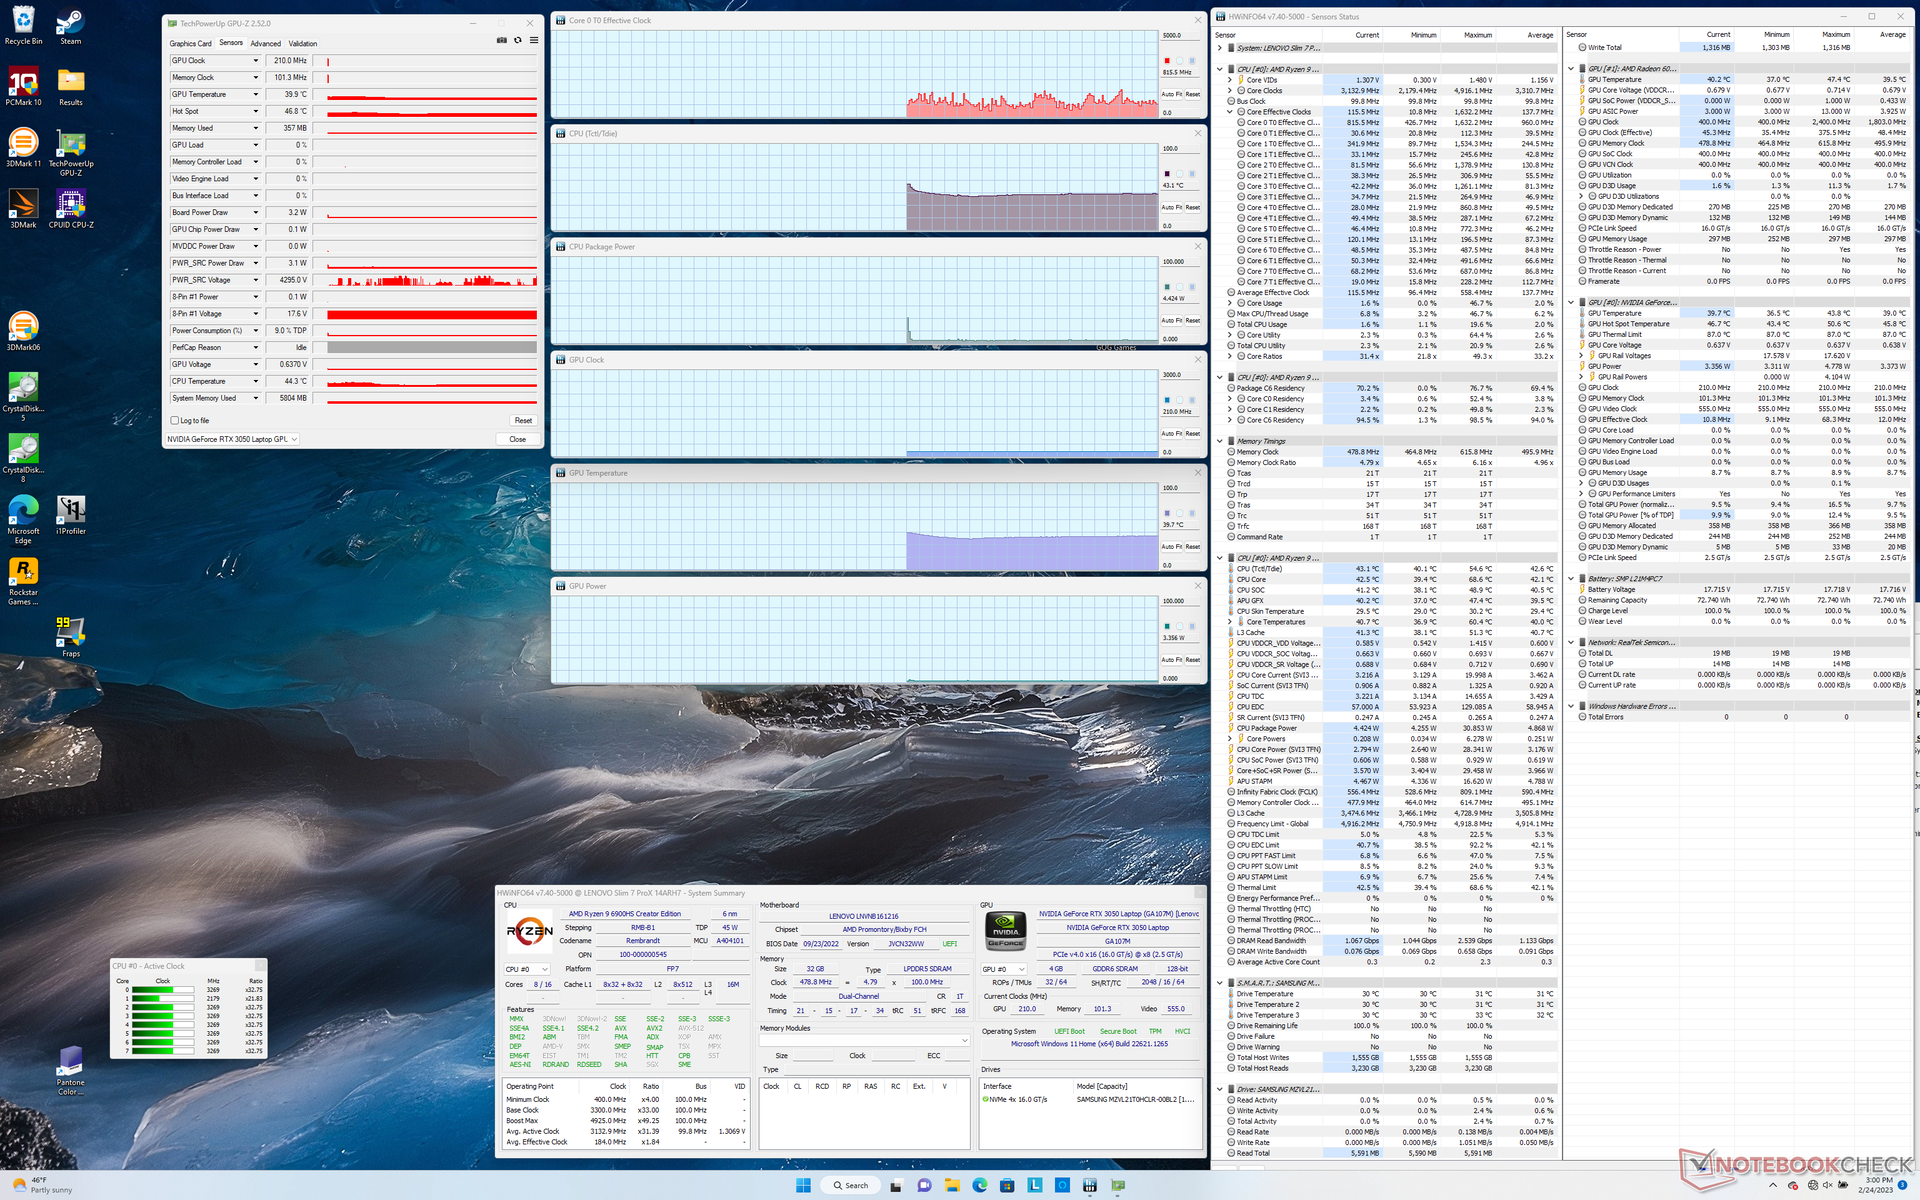Click teal swatch in CPU Package Power graph
This screenshot has height=1200, width=1920.
tap(1167, 287)
